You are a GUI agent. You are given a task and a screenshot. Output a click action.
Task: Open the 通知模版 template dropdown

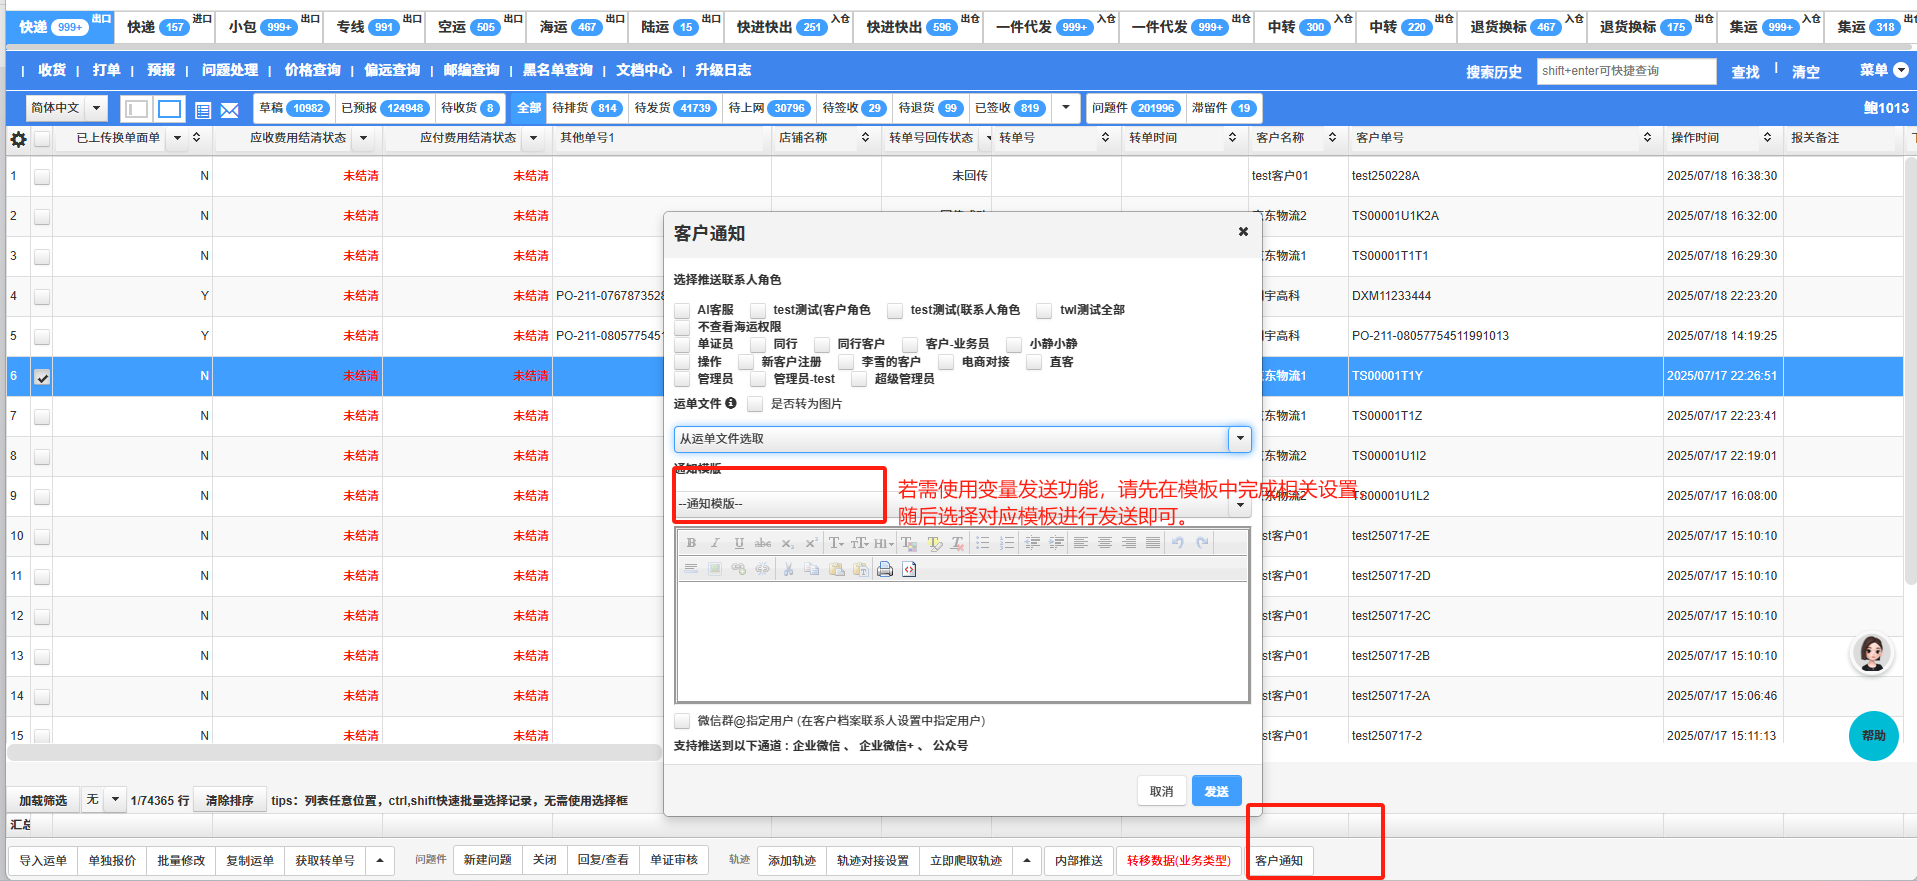pos(1240,504)
